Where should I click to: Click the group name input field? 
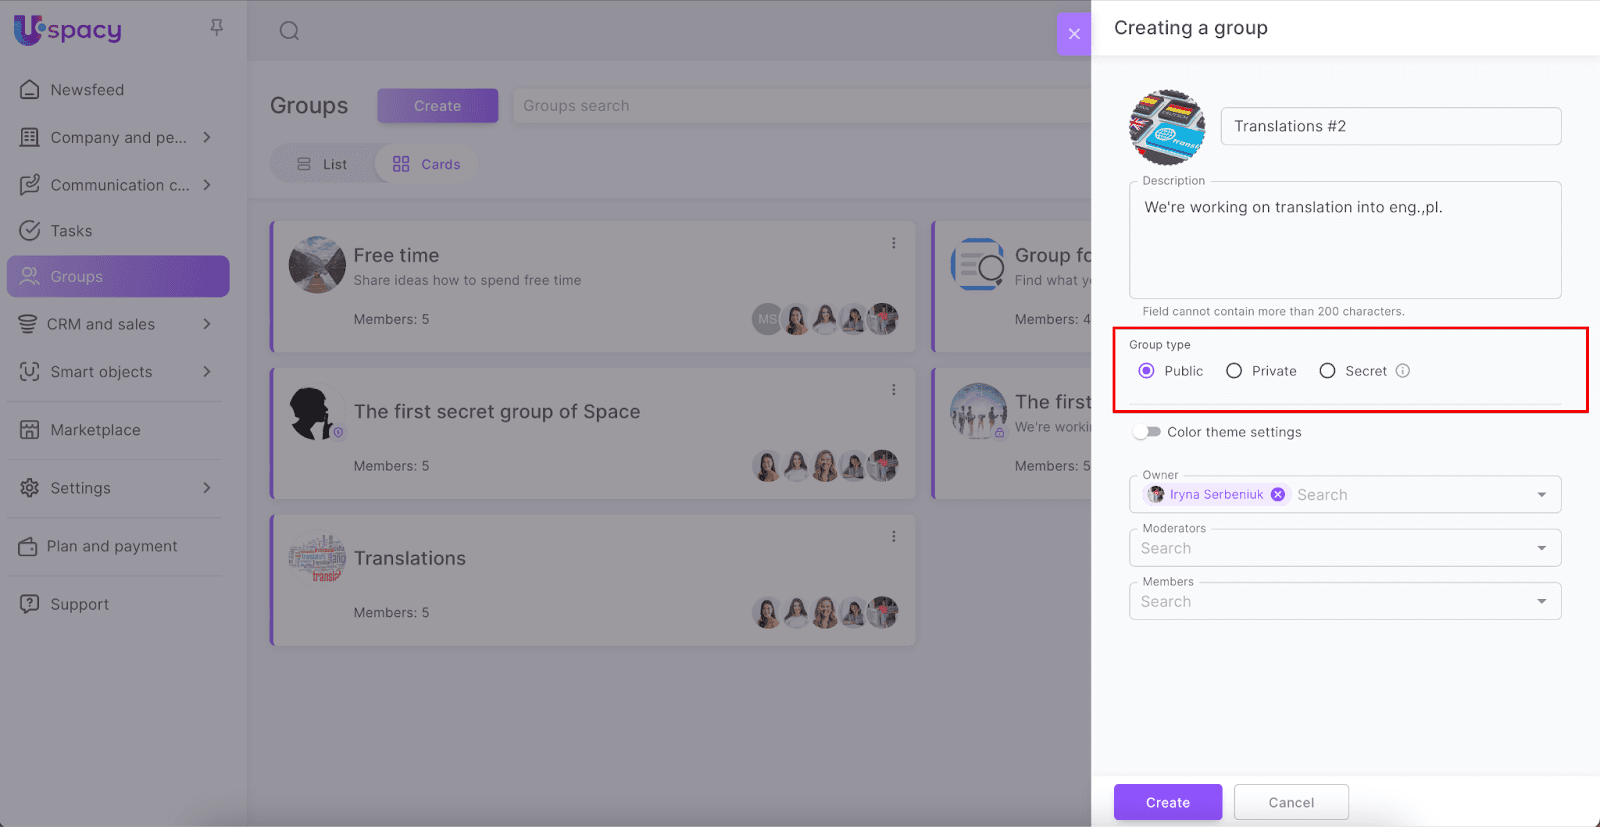(x=1390, y=126)
